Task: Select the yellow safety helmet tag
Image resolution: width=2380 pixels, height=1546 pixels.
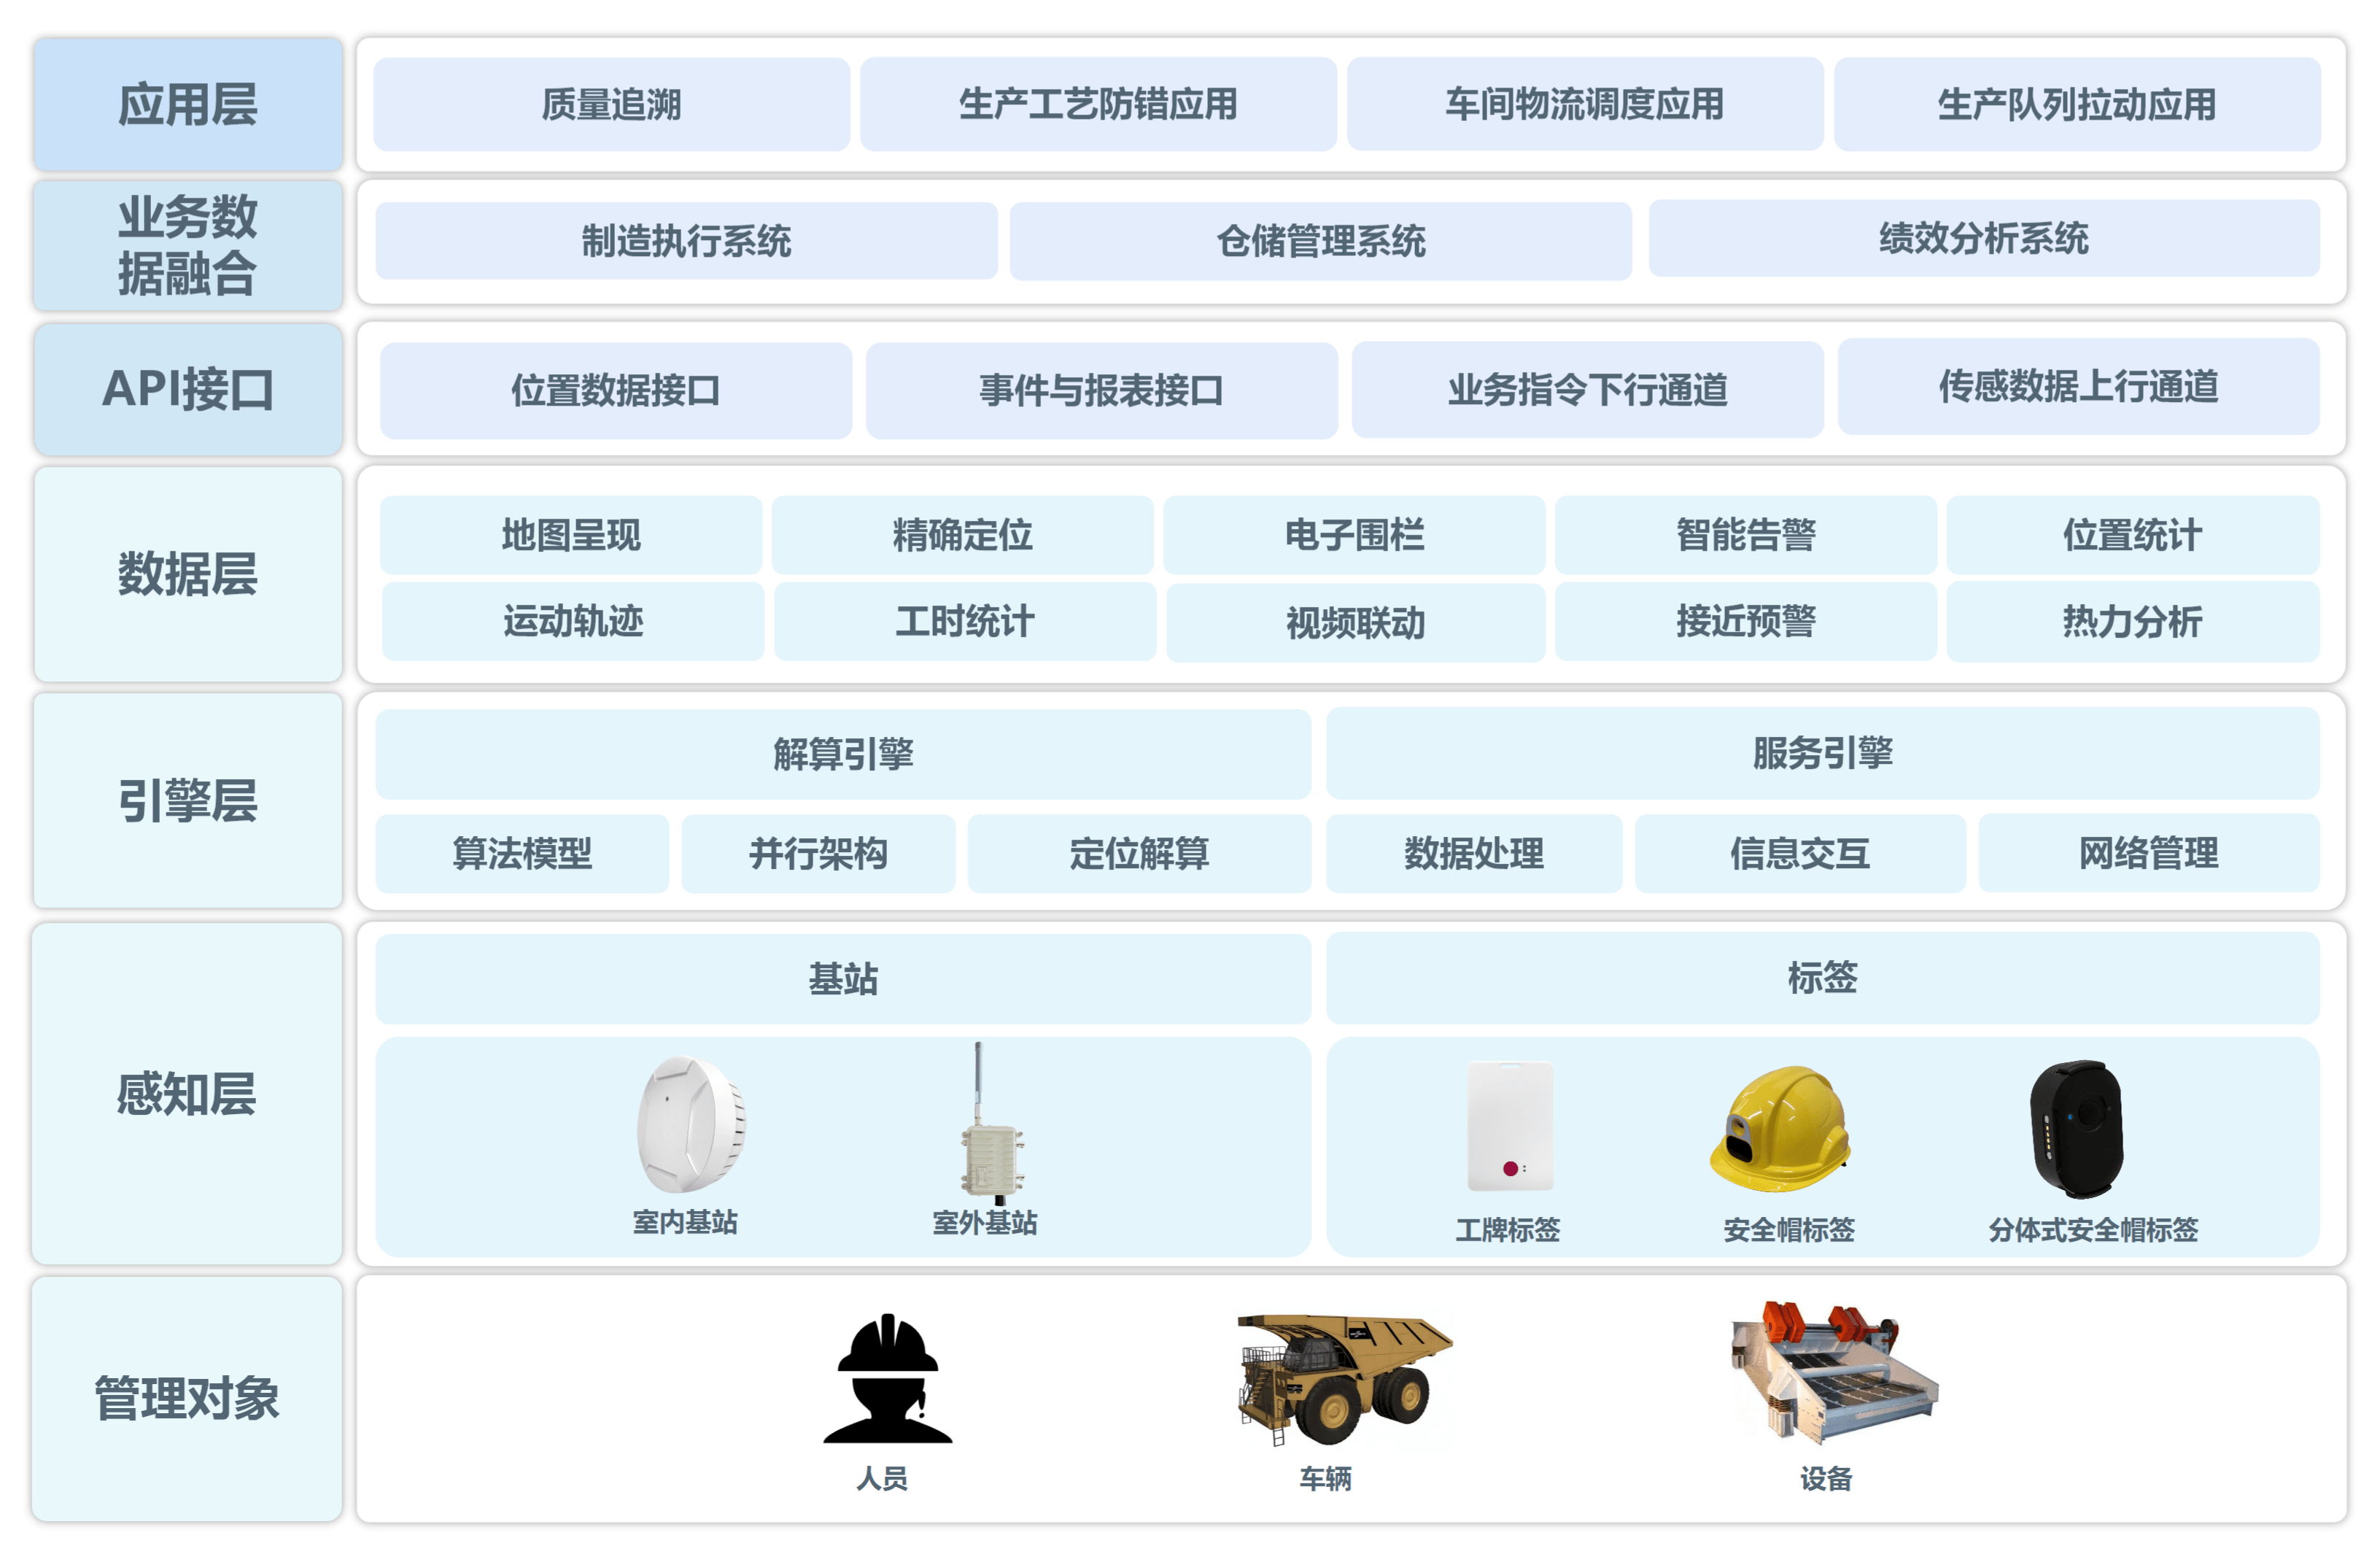Action: pyautogui.click(x=1780, y=1128)
